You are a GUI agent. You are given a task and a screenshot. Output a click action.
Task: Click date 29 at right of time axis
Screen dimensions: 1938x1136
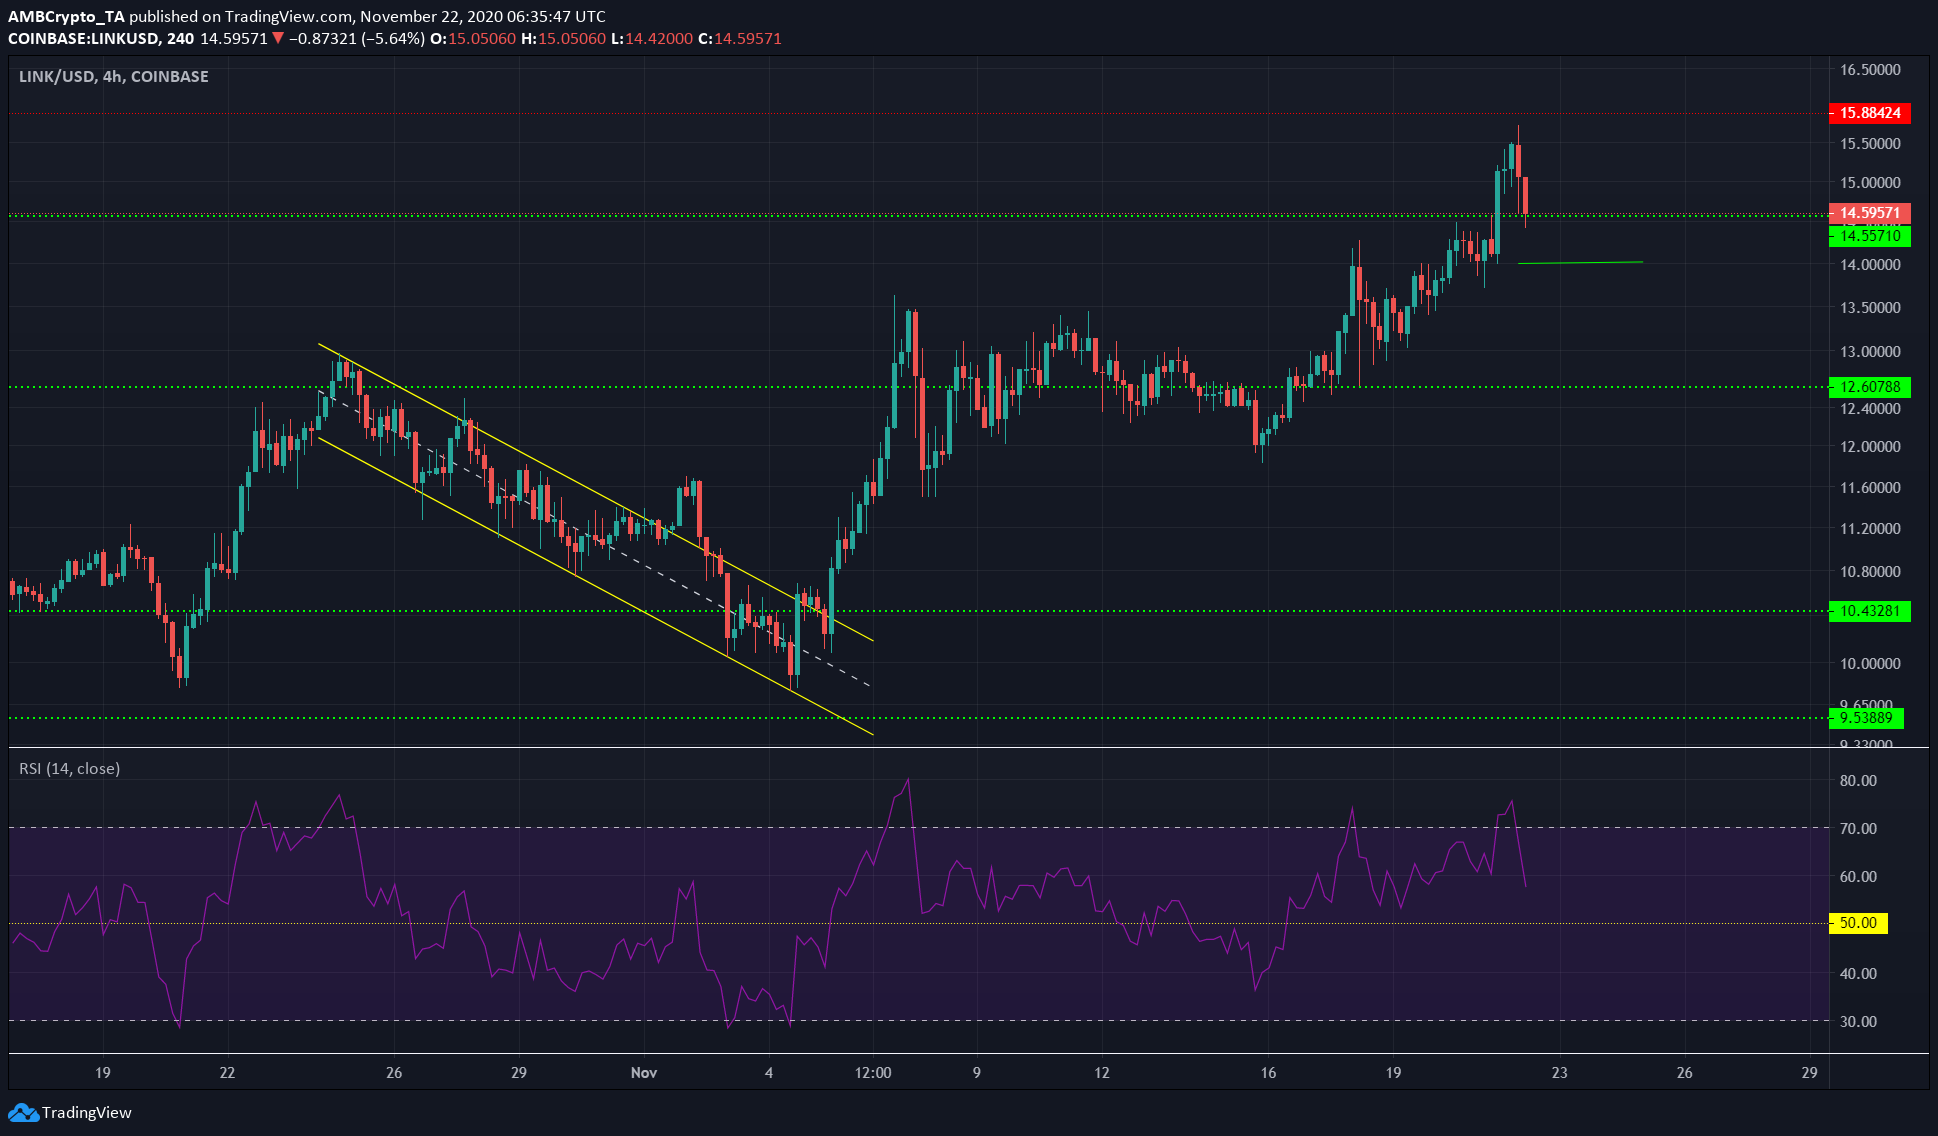(1809, 1073)
